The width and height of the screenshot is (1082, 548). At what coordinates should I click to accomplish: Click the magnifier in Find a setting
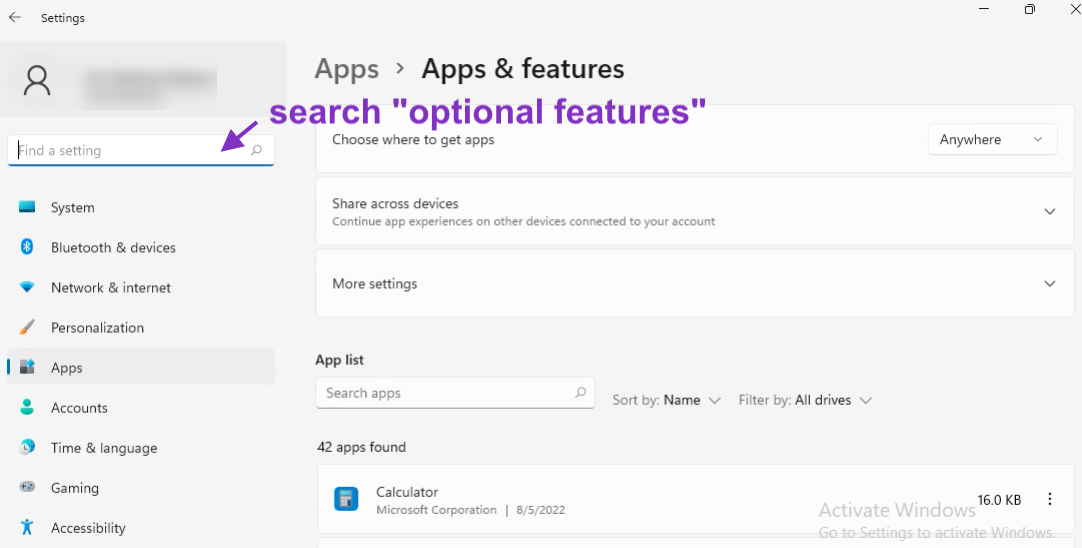pos(256,150)
